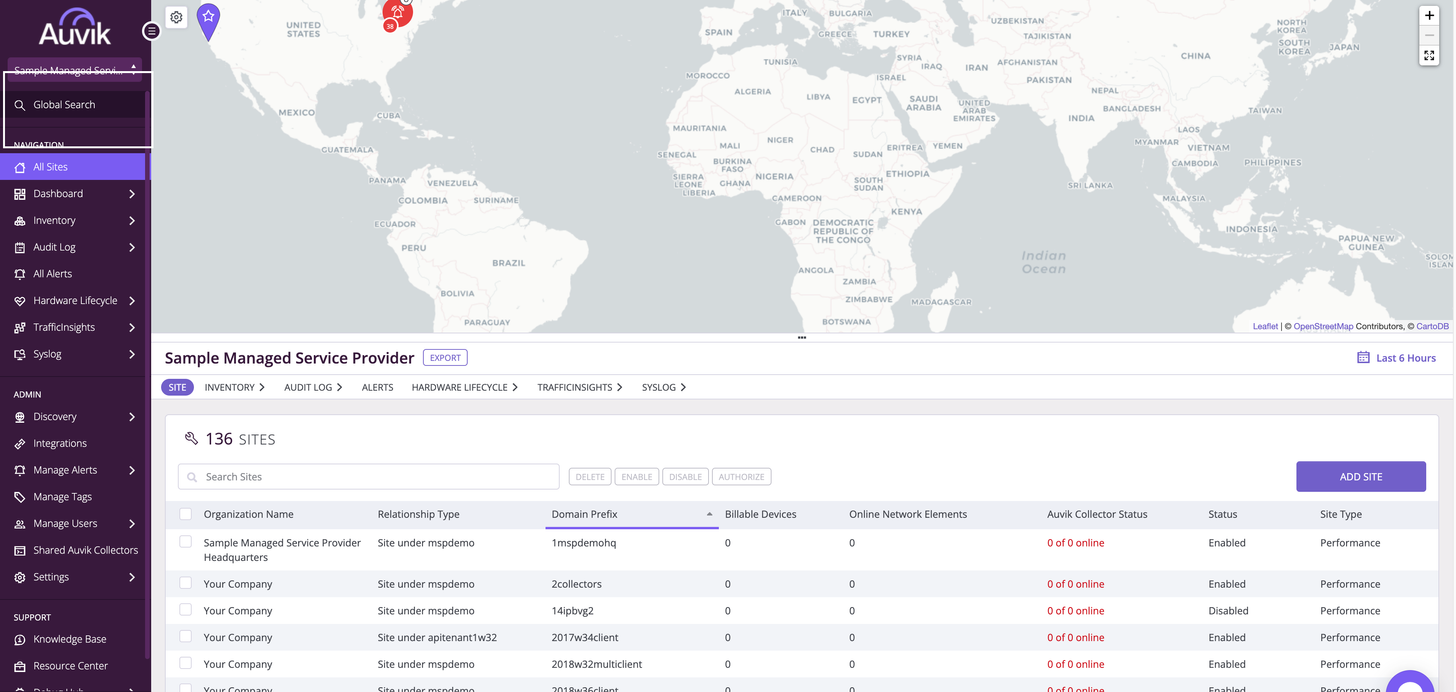Open the INVENTORY tab
The height and width of the screenshot is (692, 1456).
coord(235,387)
